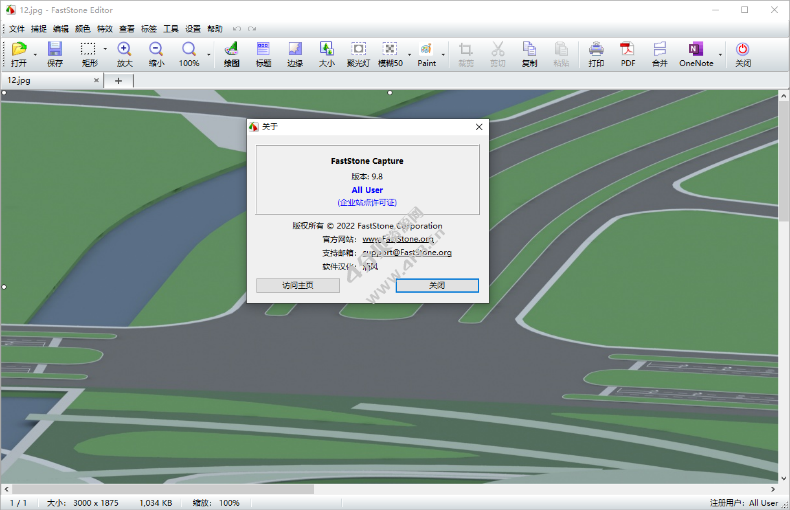Expand the dropdown arrow beside Open (打开)
Image resolution: width=790 pixels, height=510 pixels.
pyautogui.click(x=37, y=54)
